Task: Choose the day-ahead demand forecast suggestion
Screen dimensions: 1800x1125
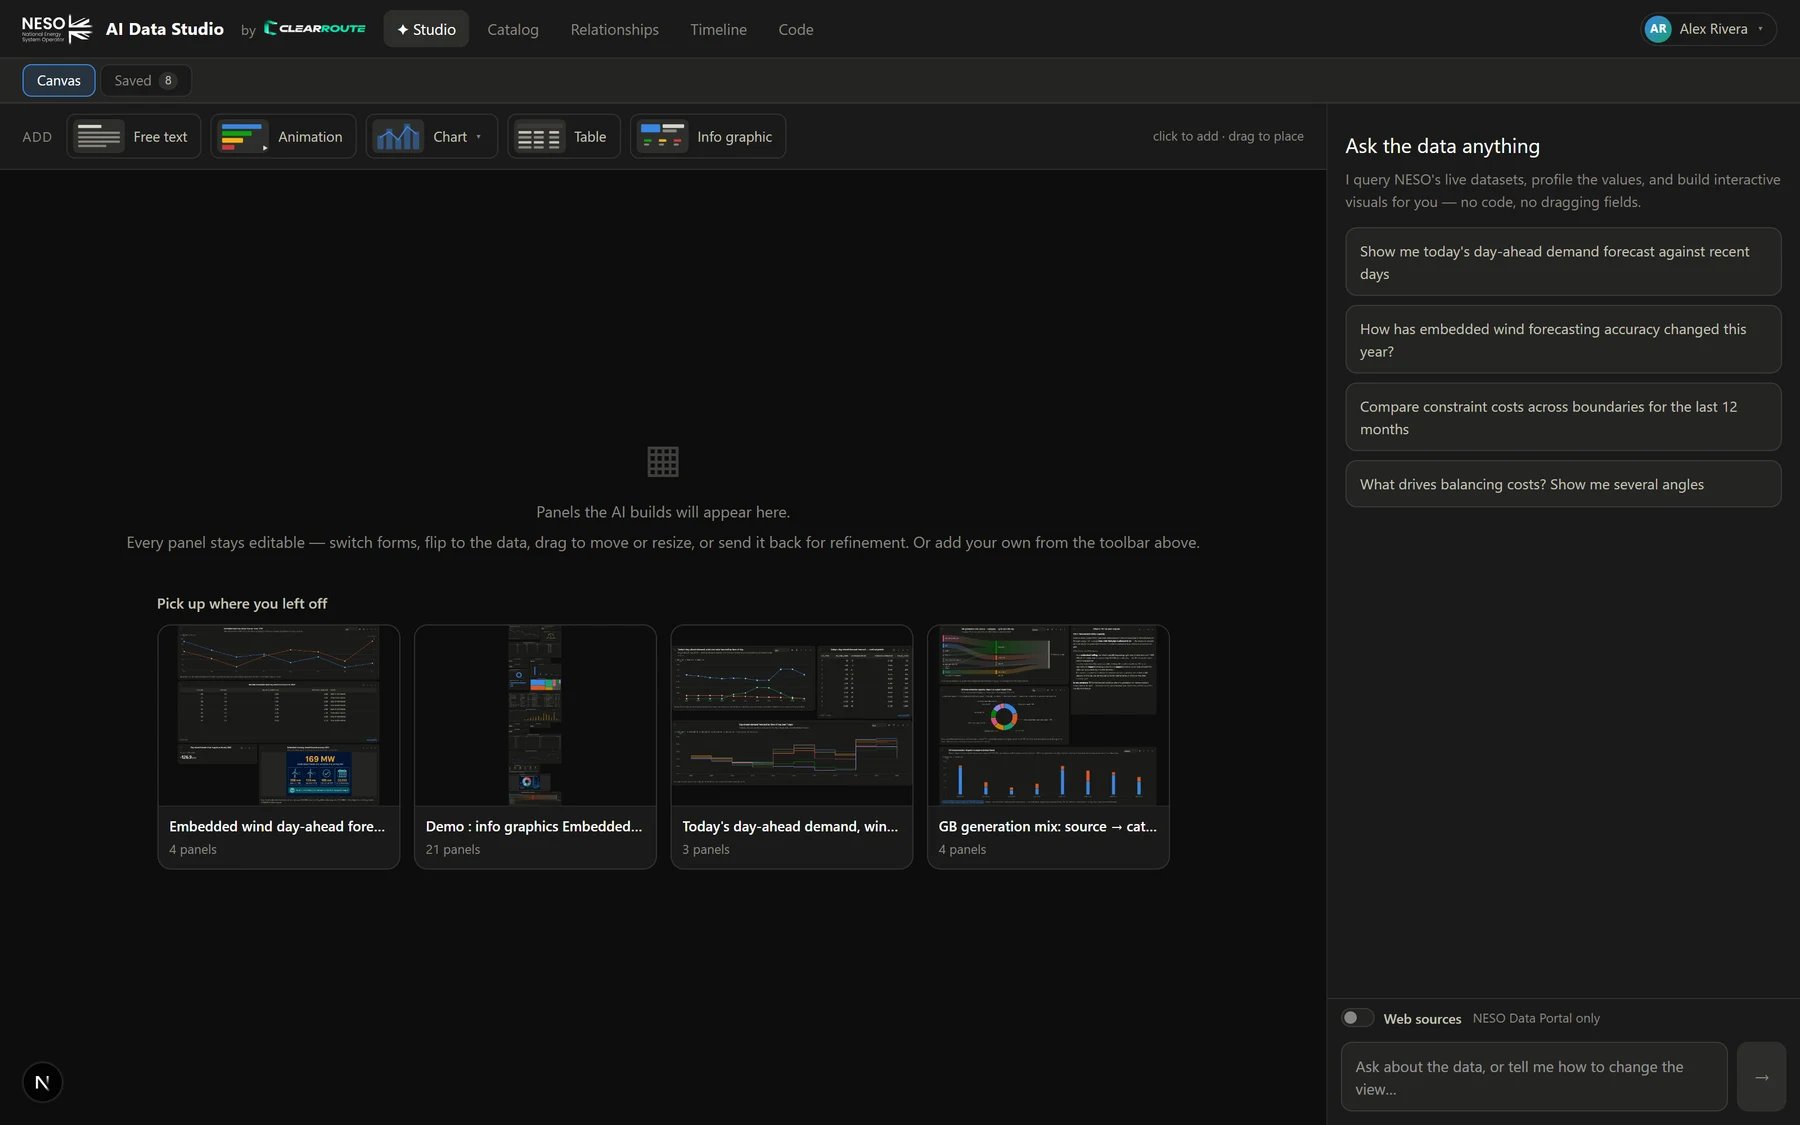Action: [1563, 262]
